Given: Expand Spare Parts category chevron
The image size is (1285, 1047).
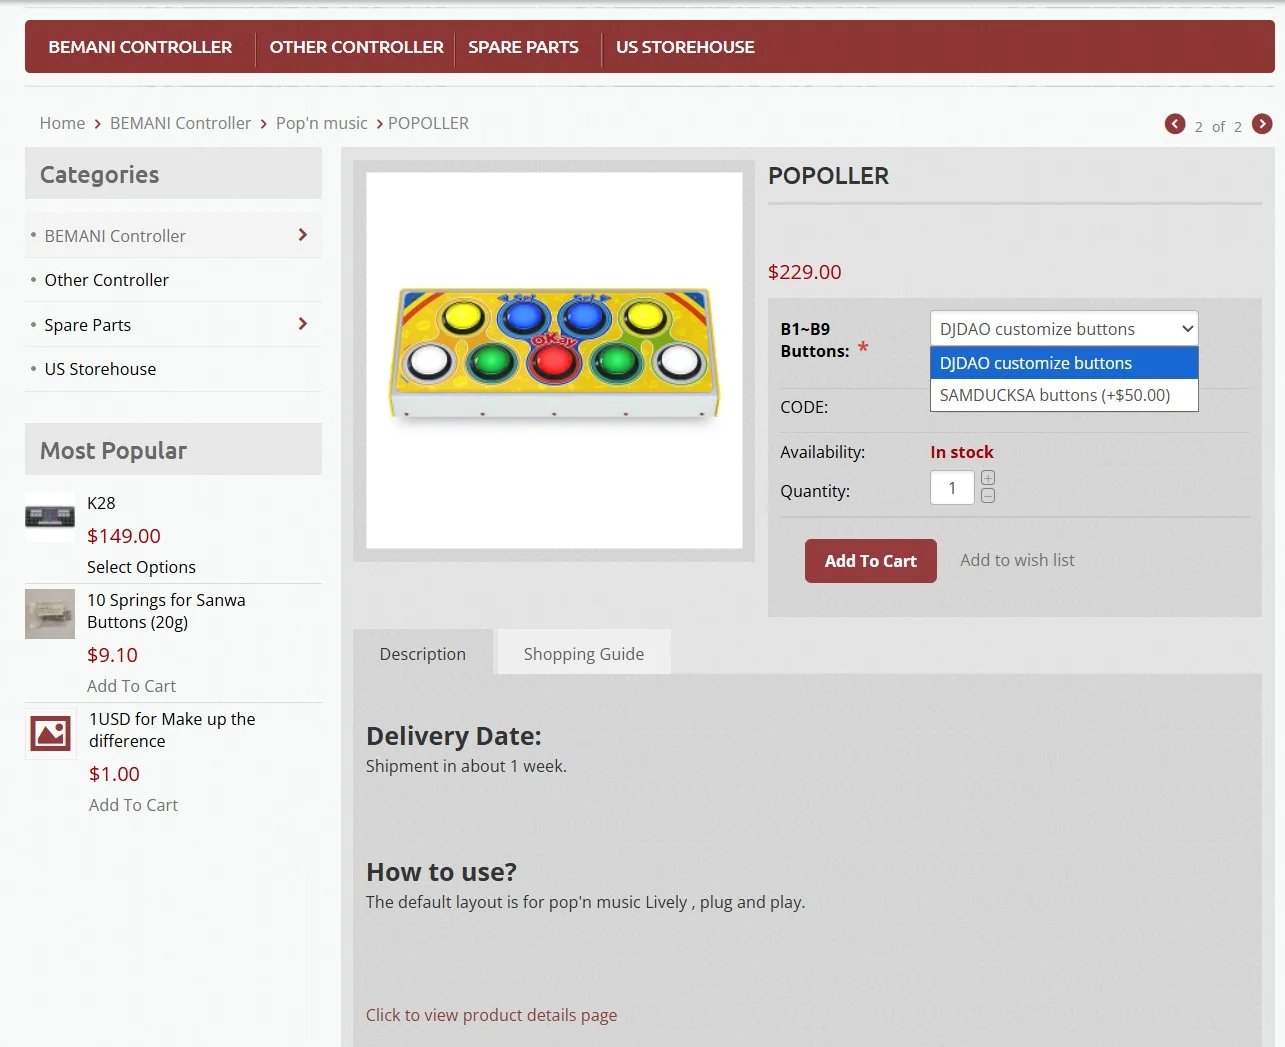Looking at the screenshot, I should point(302,324).
